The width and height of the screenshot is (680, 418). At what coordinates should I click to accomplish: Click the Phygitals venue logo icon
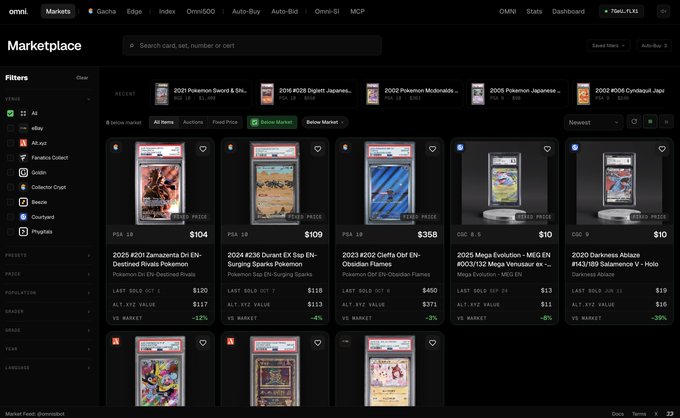pyautogui.click(x=23, y=231)
